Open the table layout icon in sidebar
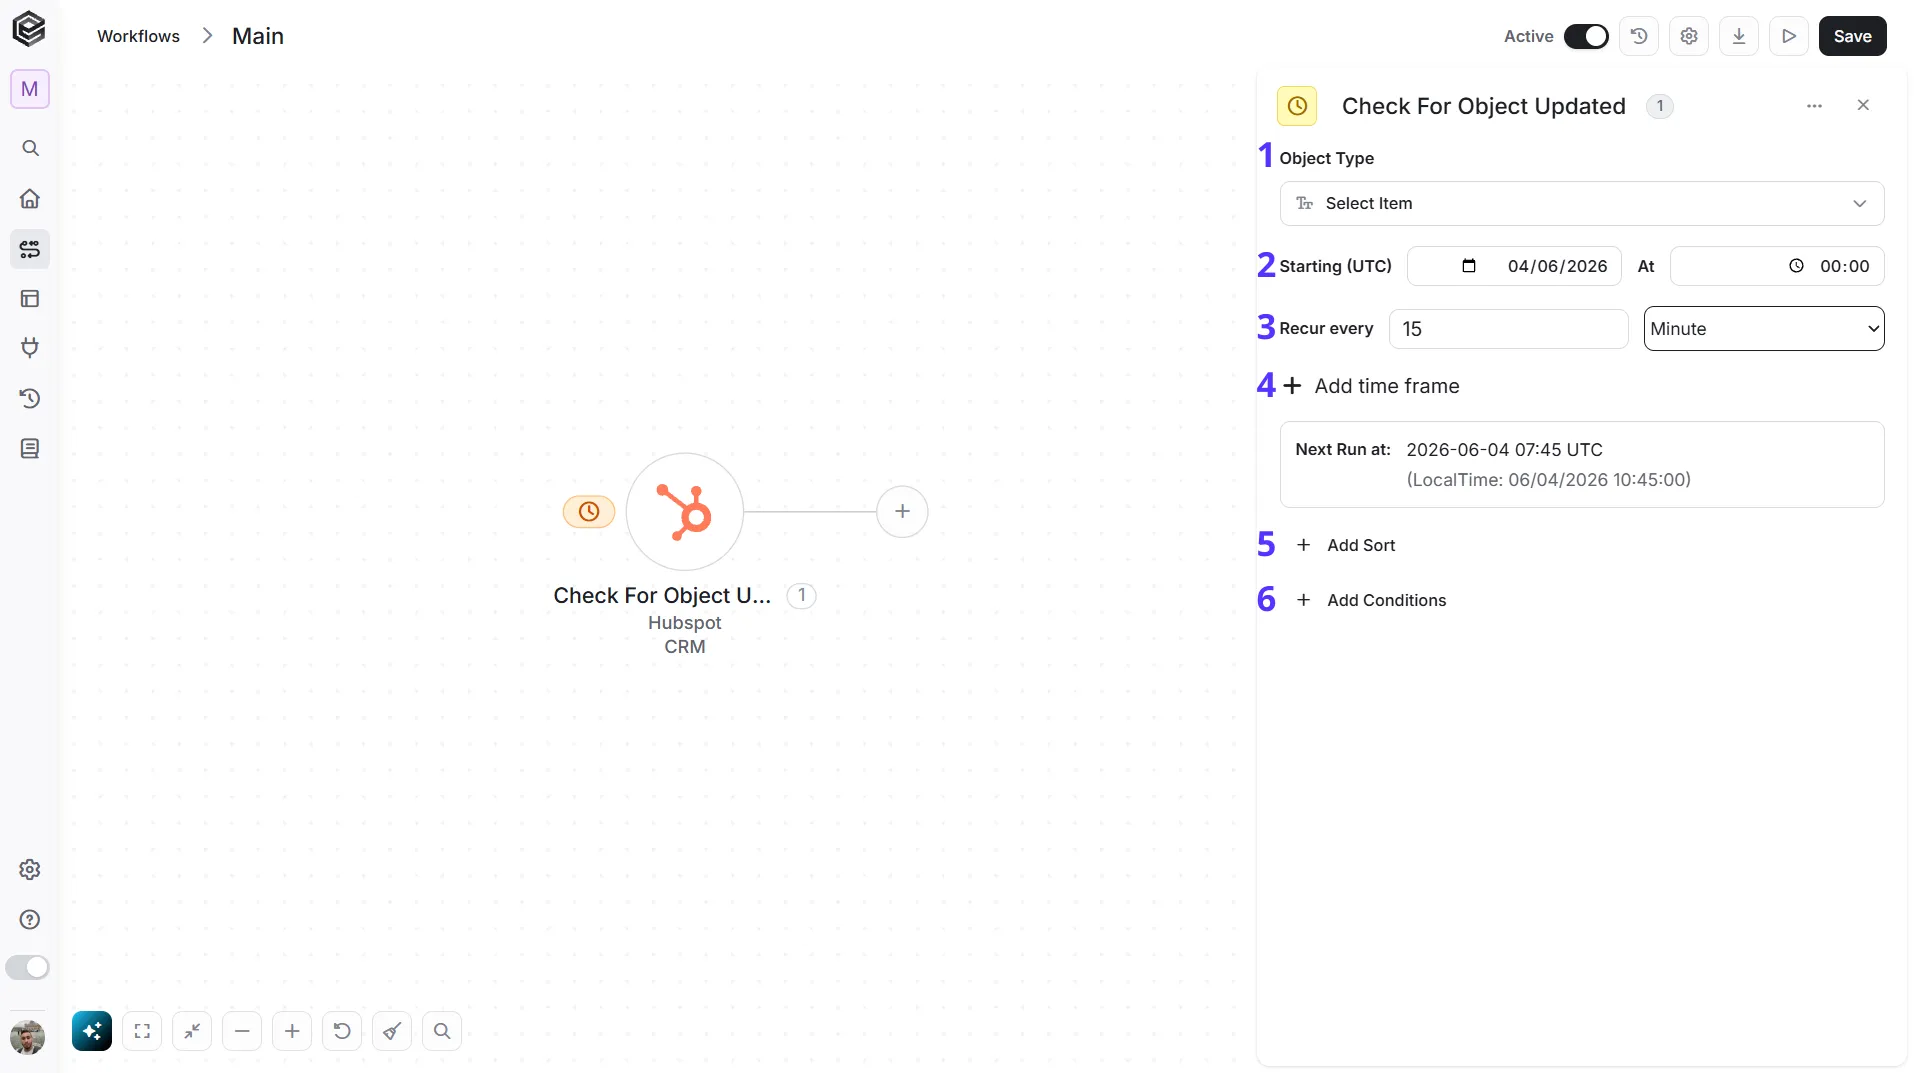The height and width of the screenshot is (1073, 1914). tap(30, 298)
